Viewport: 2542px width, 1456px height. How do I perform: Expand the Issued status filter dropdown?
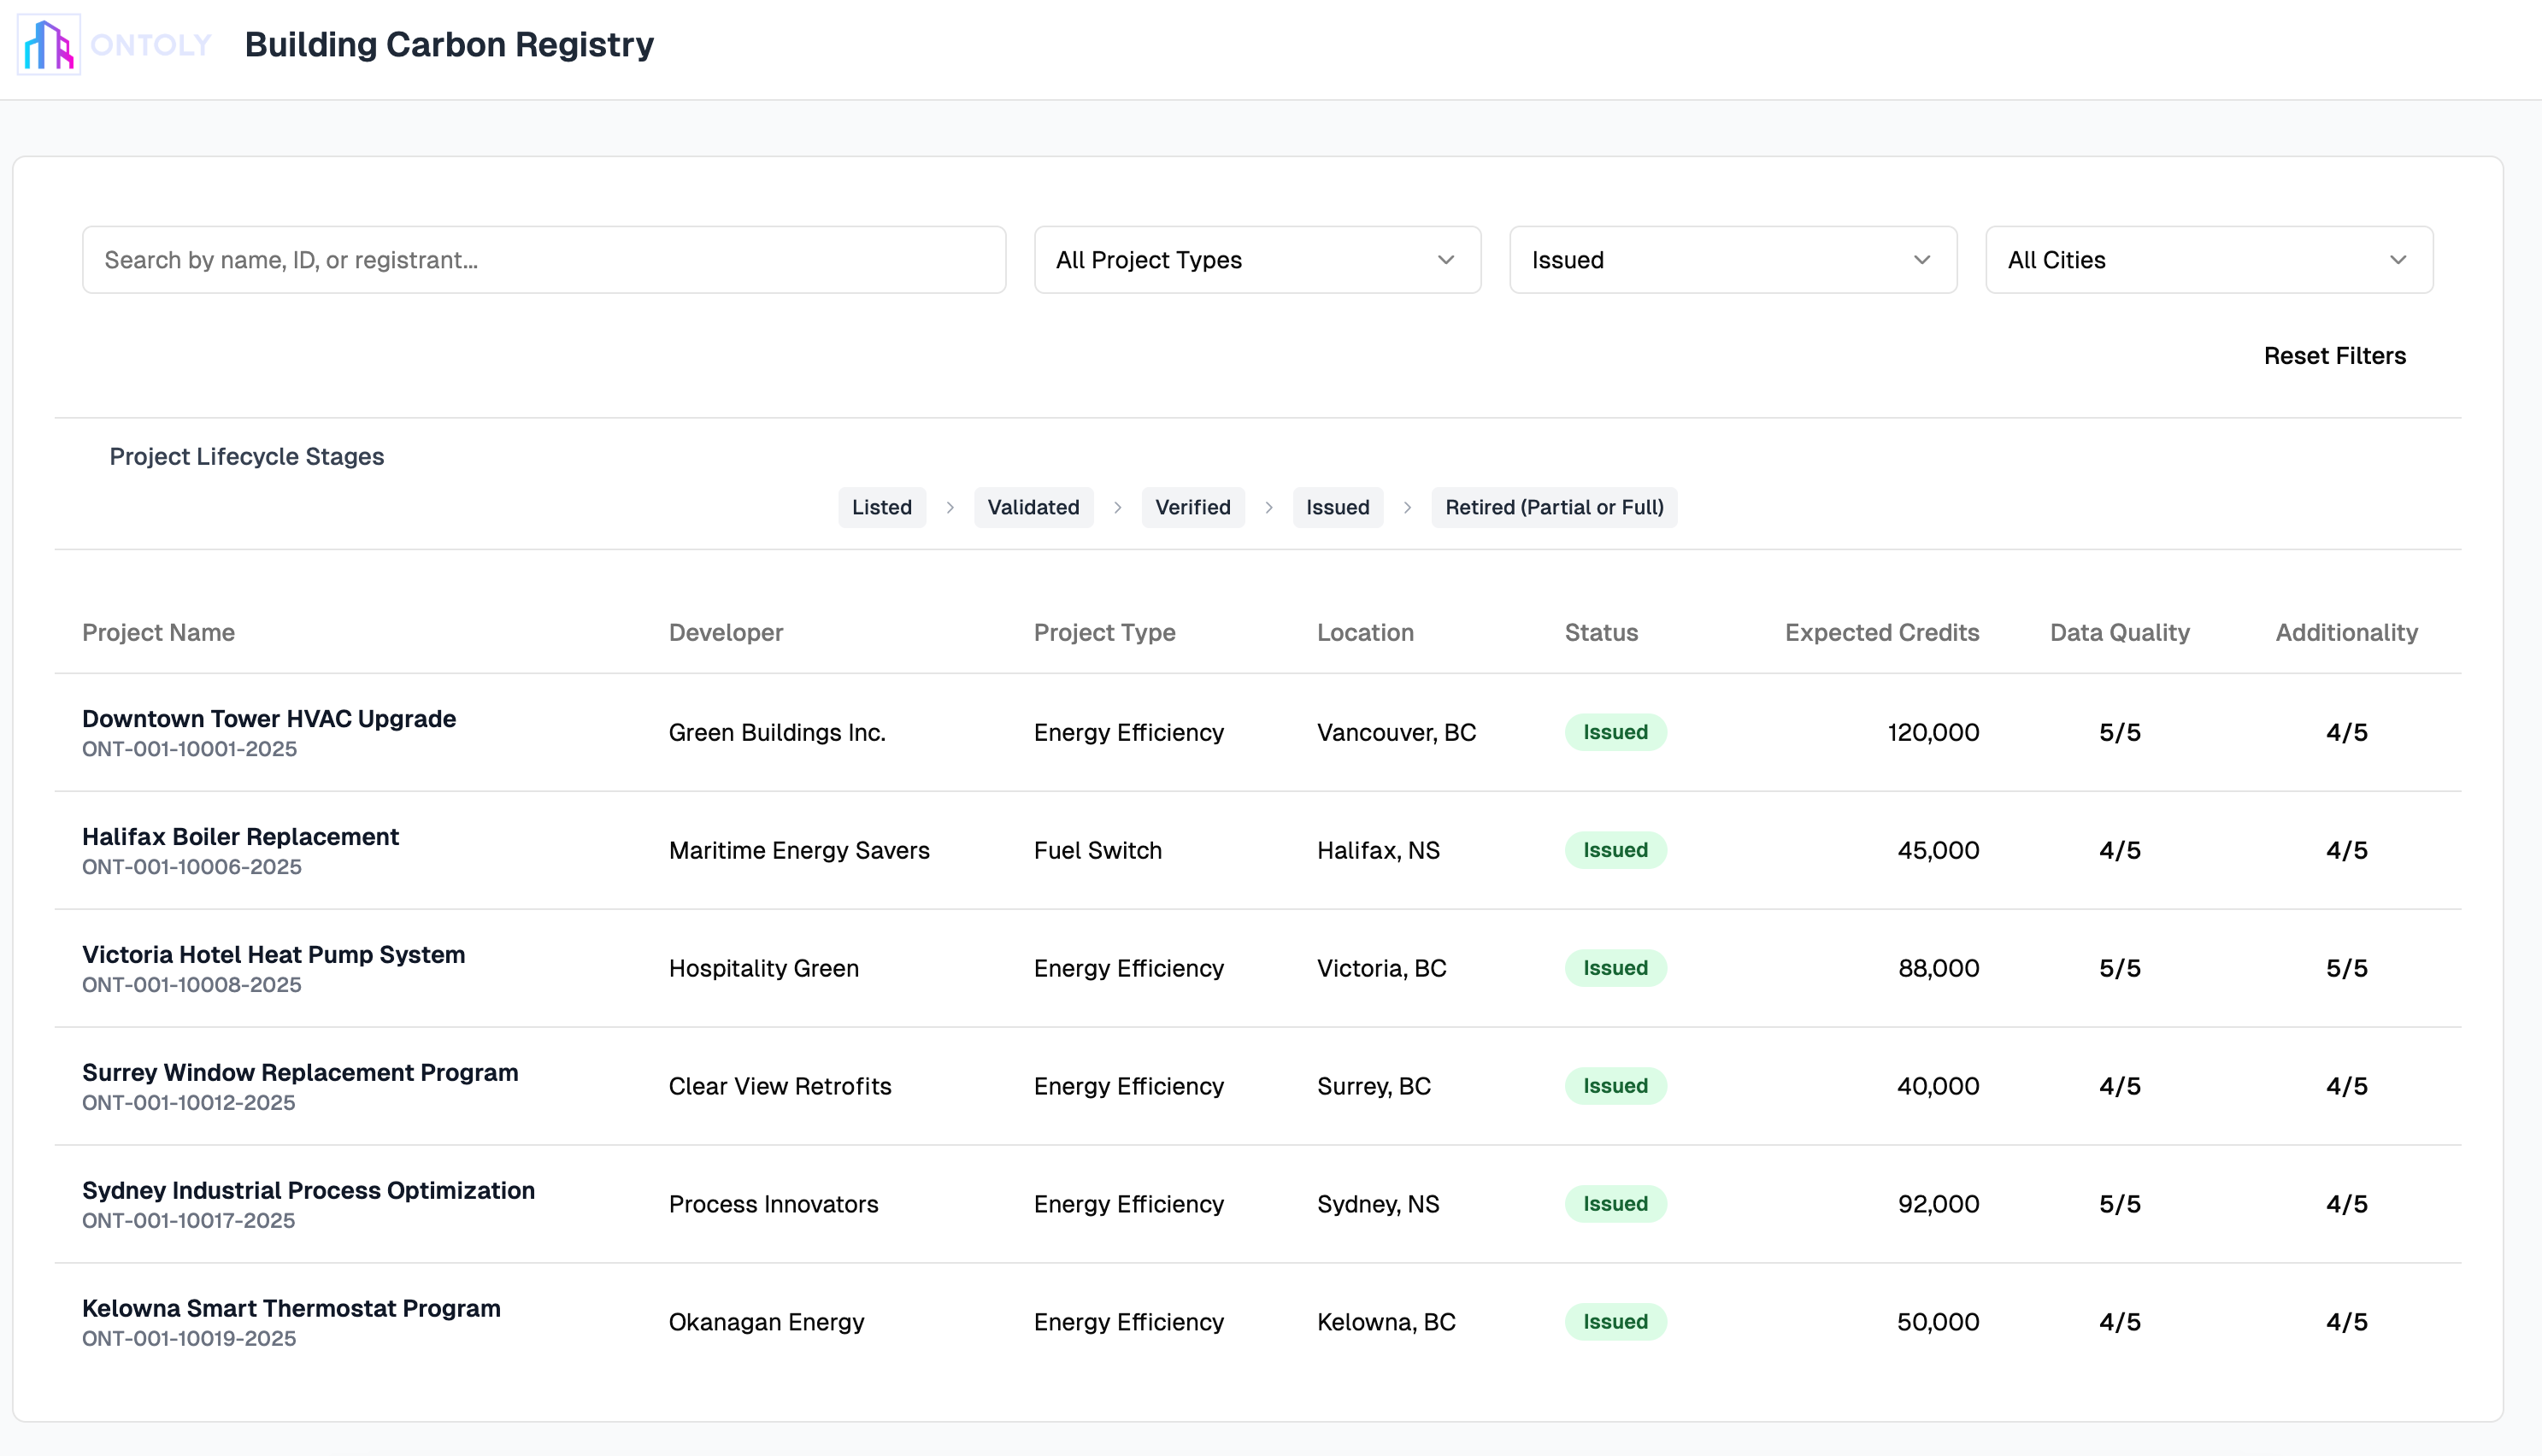pos(1732,260)
